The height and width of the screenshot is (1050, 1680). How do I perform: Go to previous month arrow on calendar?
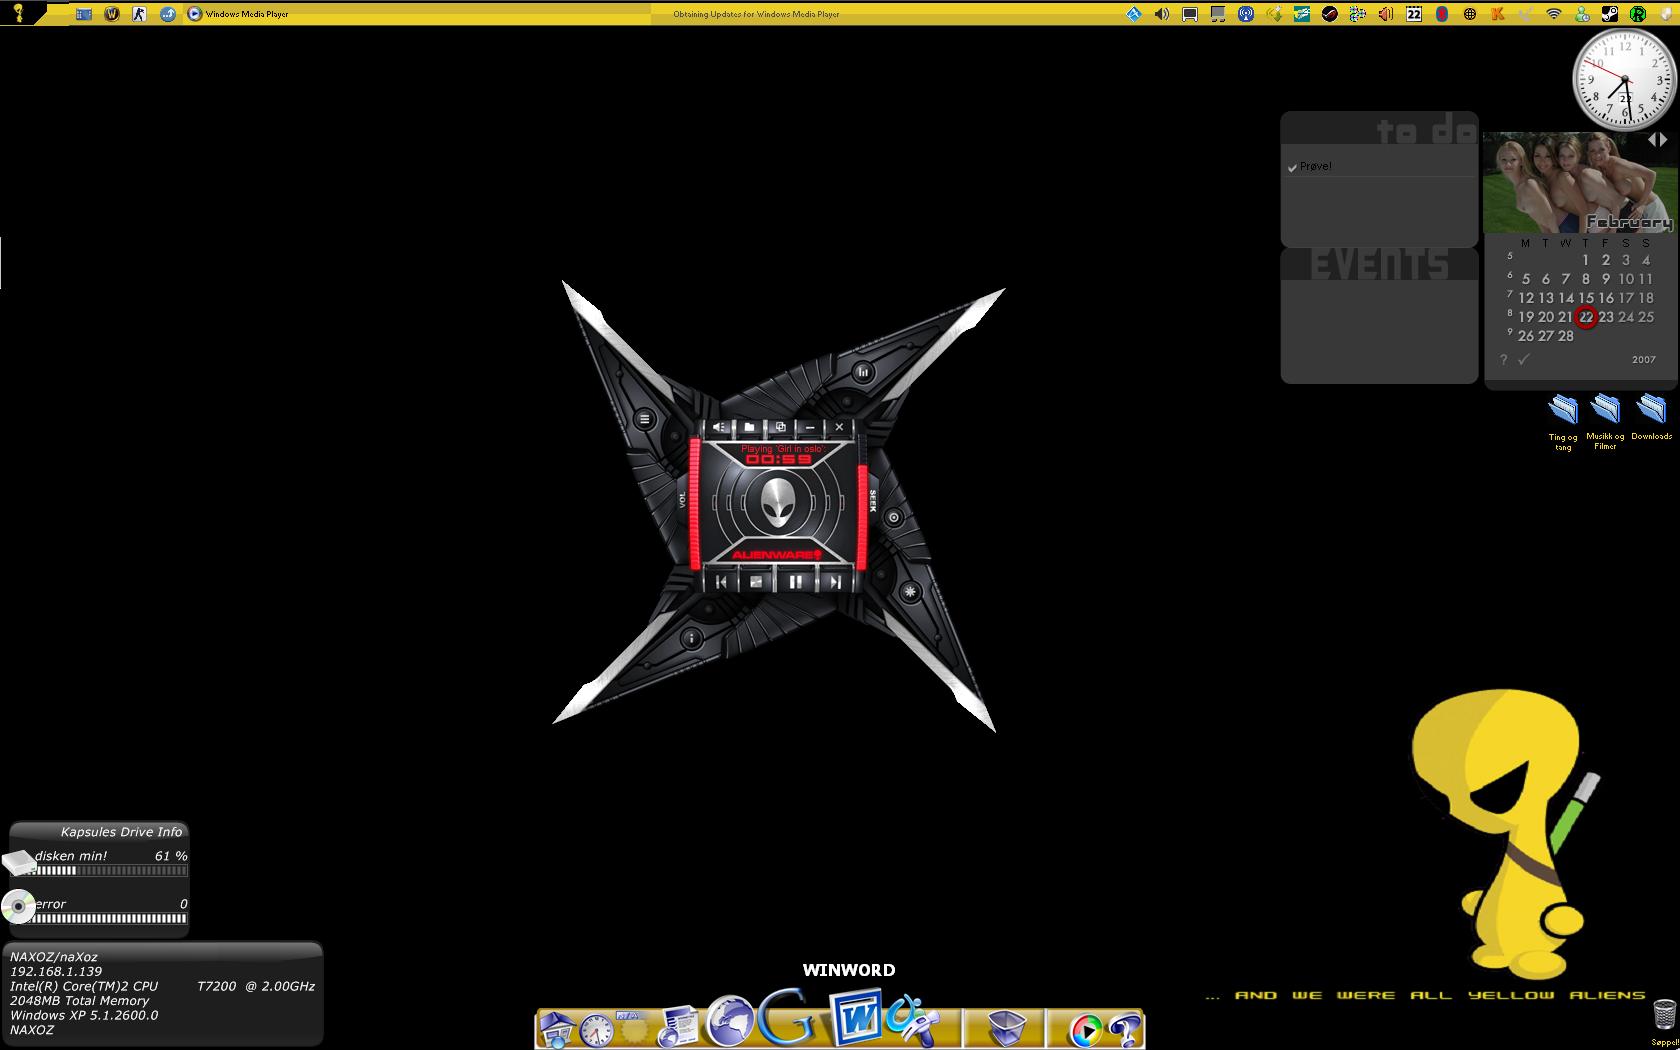click(x=1653, y=140)
